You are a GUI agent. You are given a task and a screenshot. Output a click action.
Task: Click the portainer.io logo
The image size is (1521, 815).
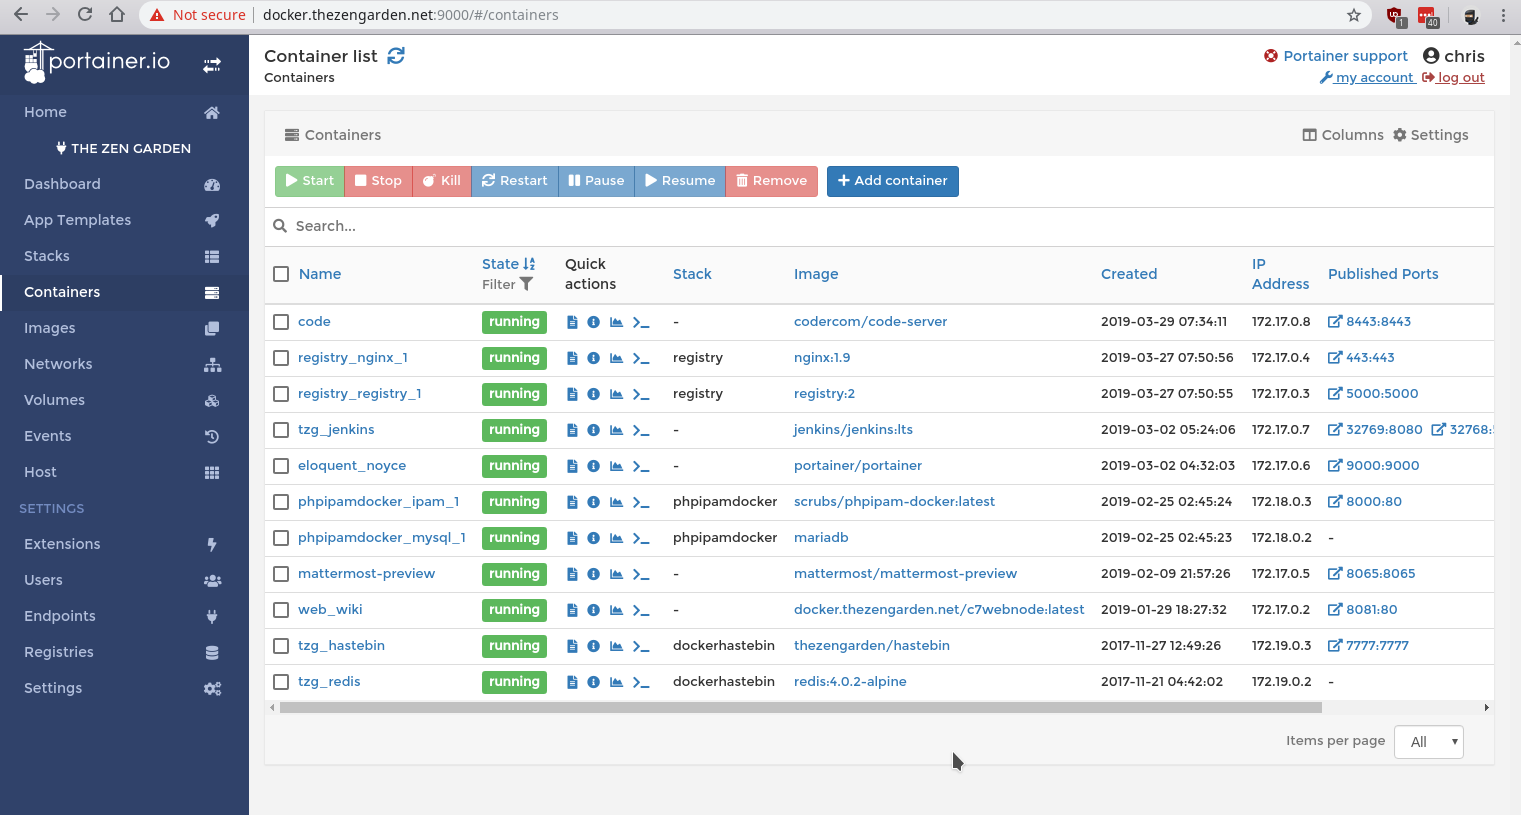click(x=97, y=62)
